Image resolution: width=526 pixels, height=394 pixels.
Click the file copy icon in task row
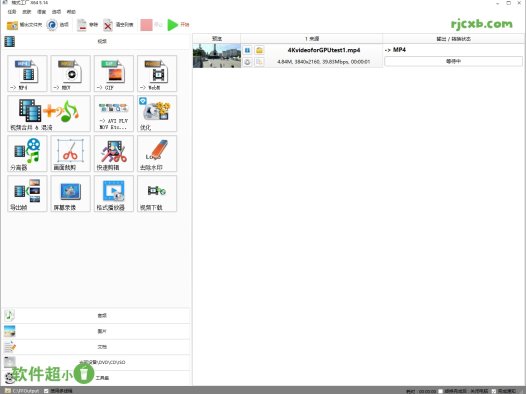click(259, 62)
